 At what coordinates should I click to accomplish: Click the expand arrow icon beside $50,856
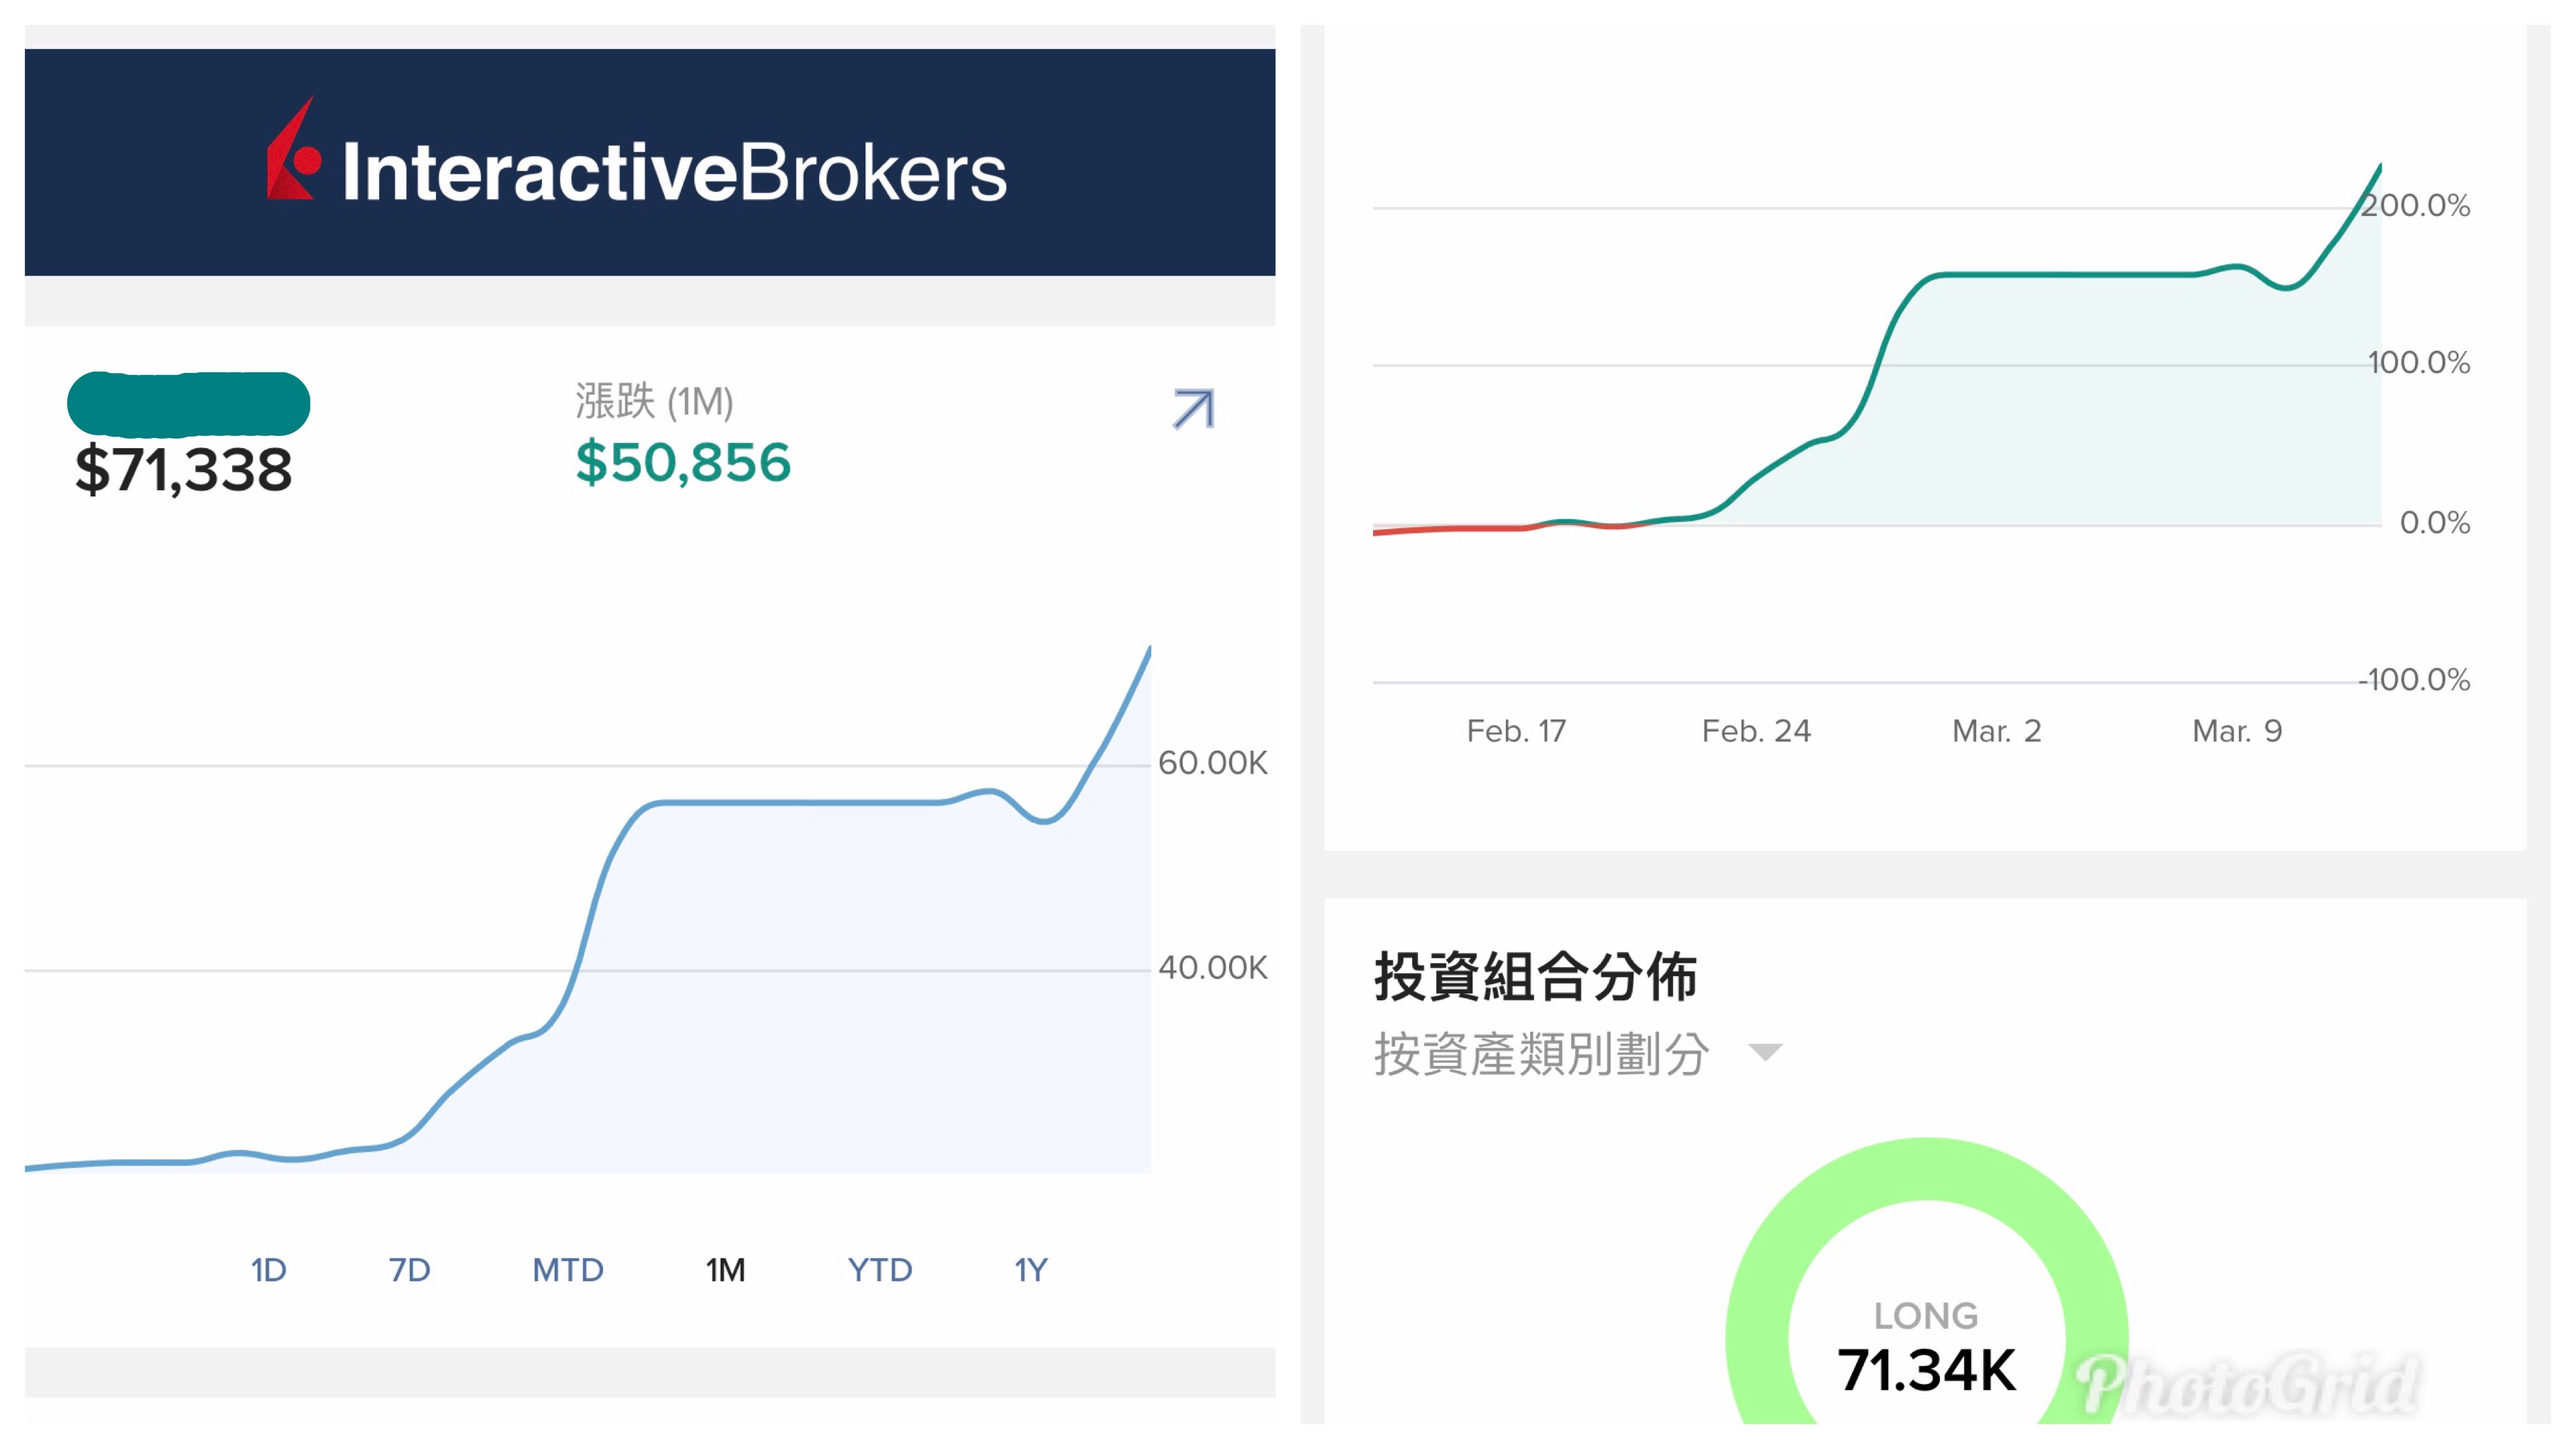click(1192, 409)
